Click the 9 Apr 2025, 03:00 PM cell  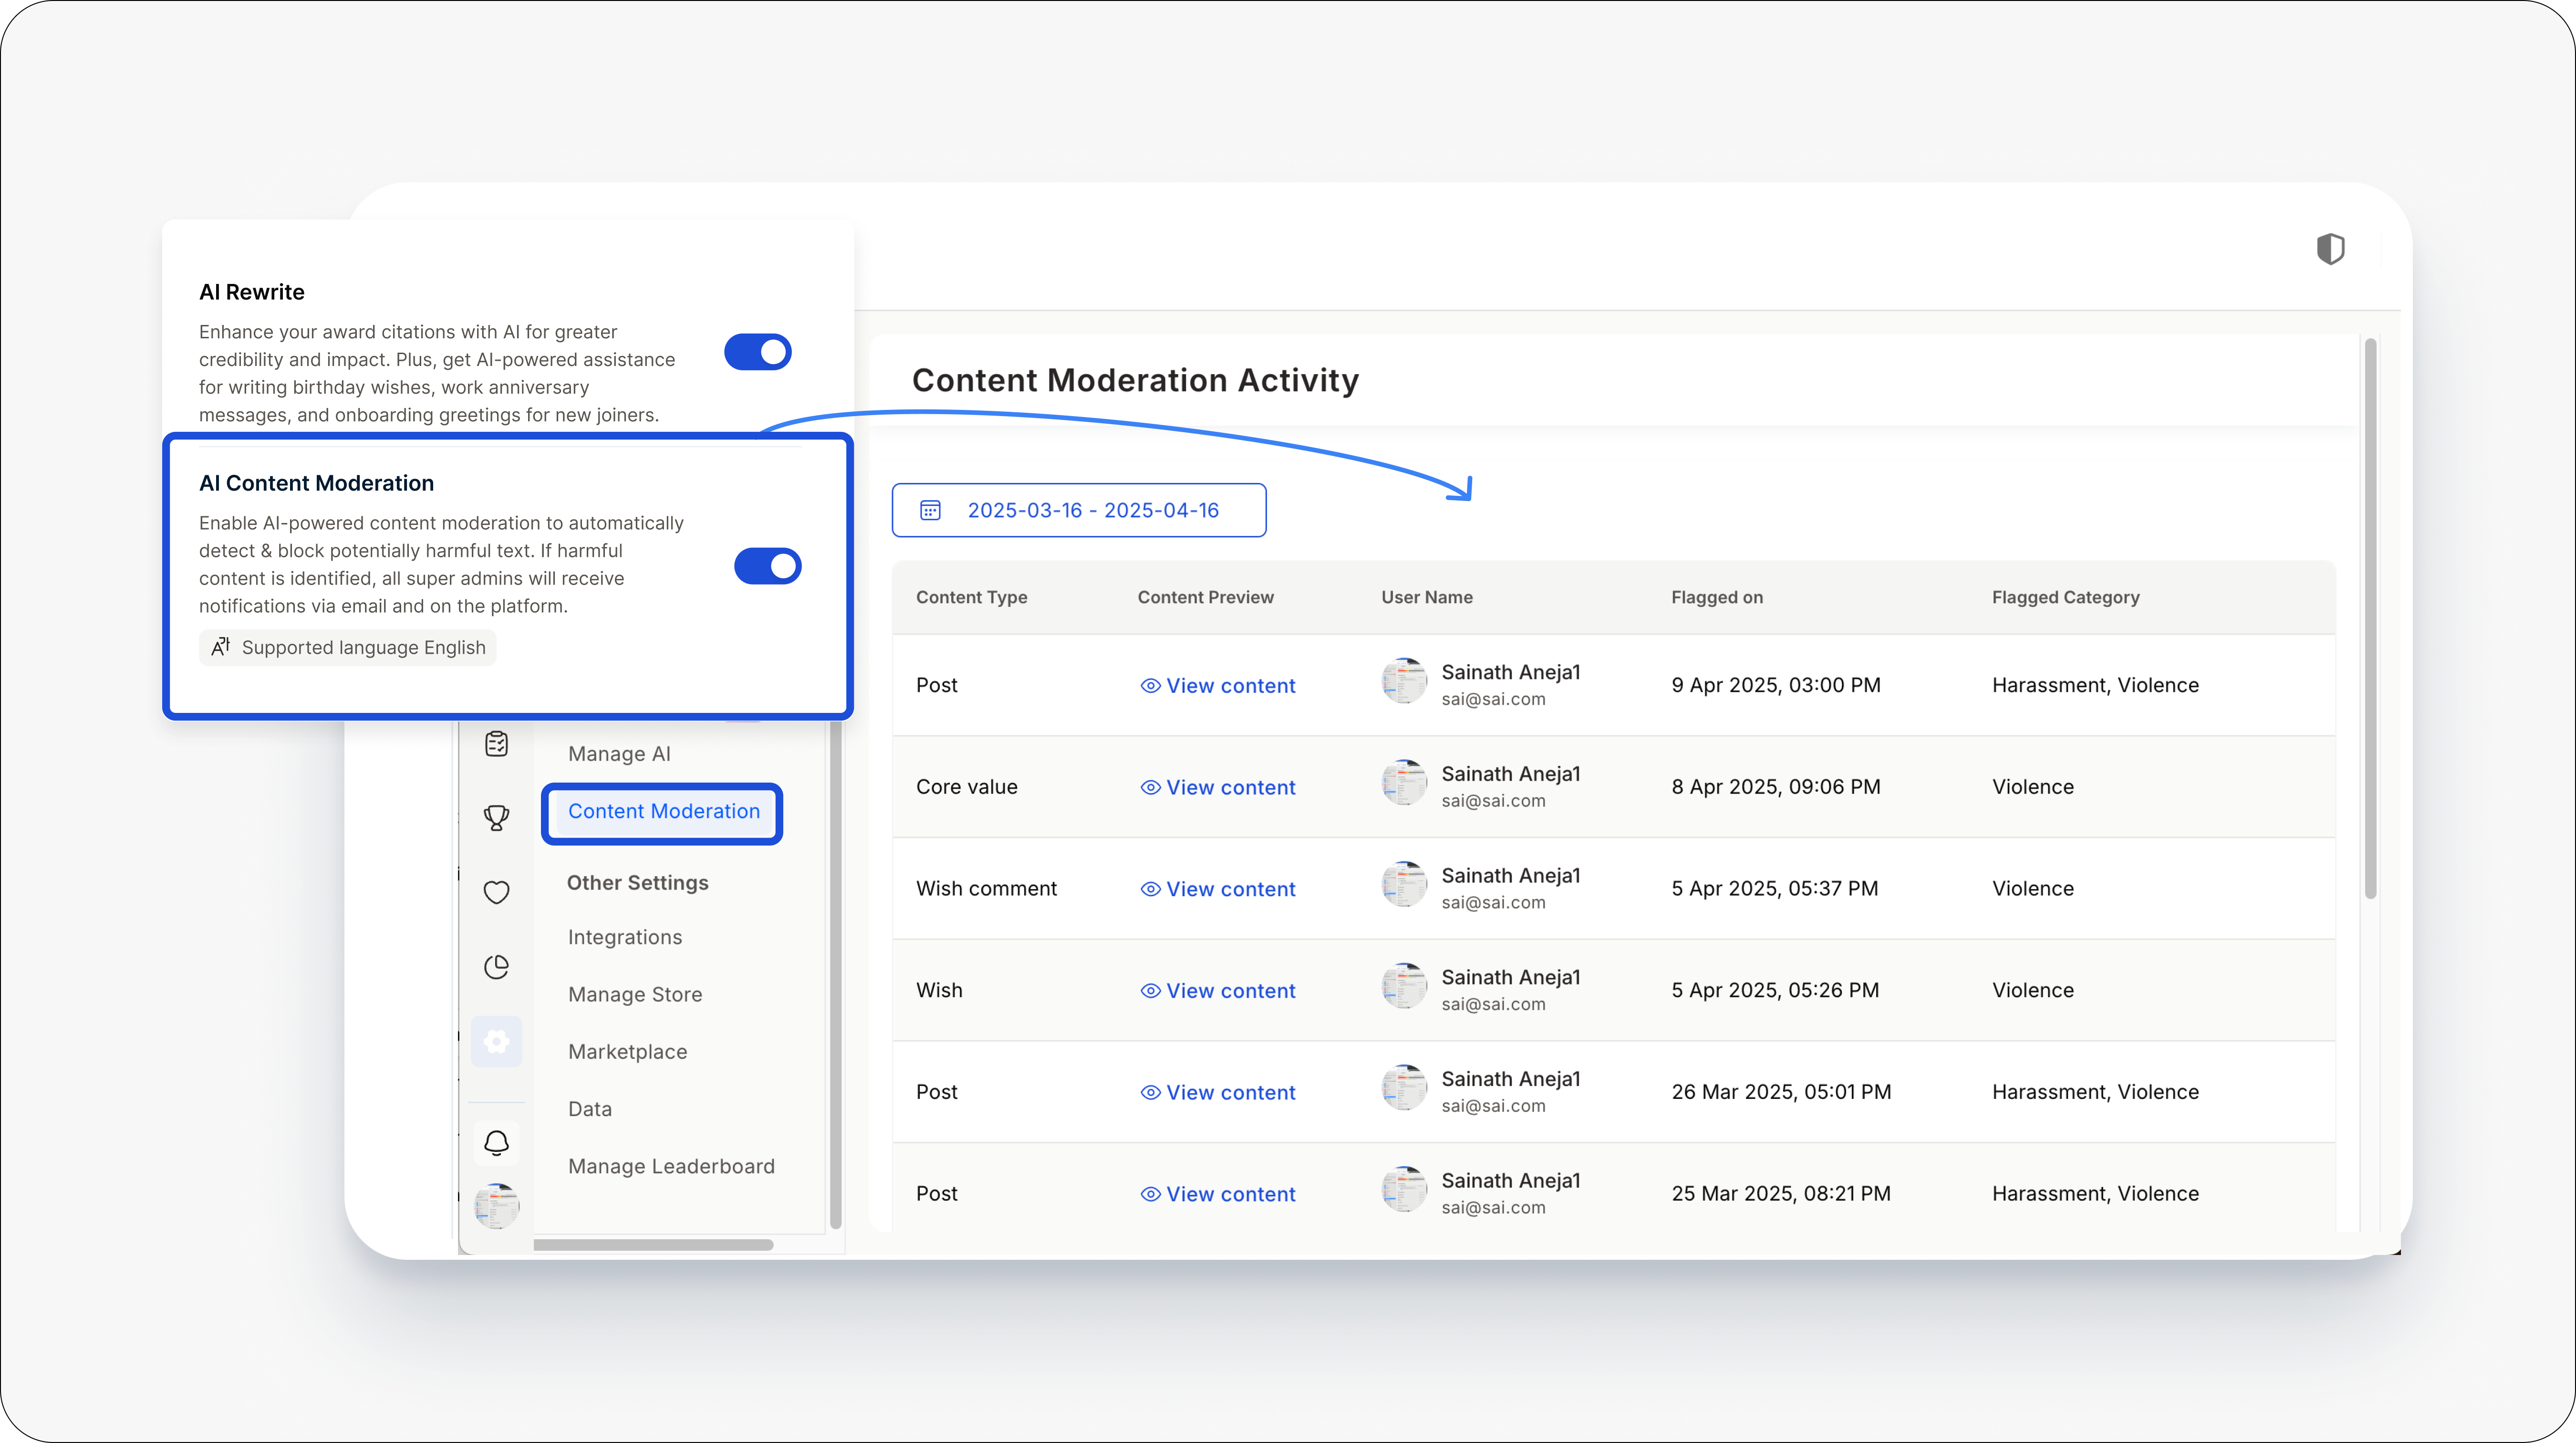click(x=1776, y=685)
